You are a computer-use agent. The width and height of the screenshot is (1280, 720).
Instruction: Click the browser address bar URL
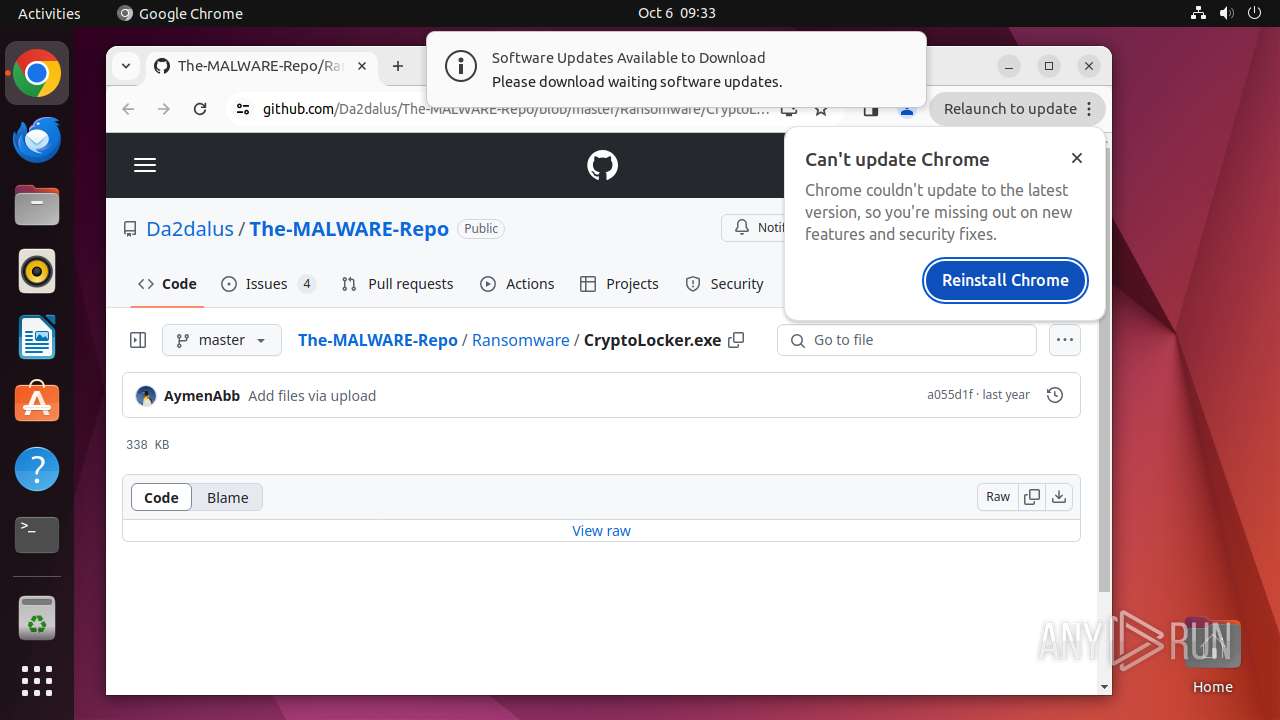tap(516, 109)
